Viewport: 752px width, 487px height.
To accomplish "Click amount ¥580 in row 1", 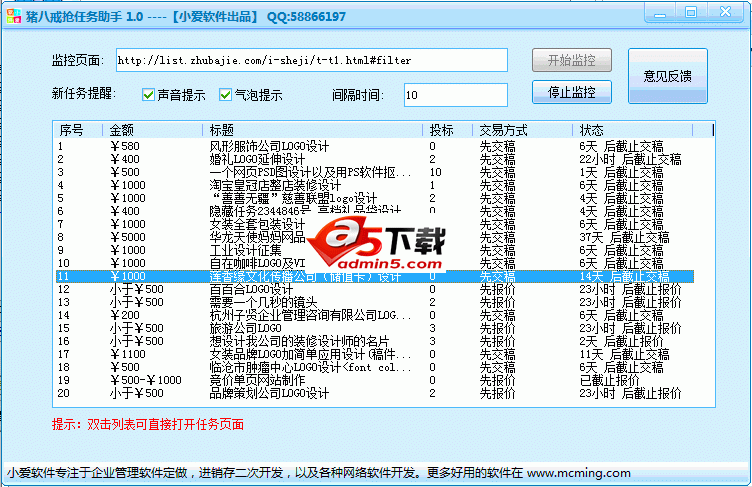I will click(x=125, y=146).
